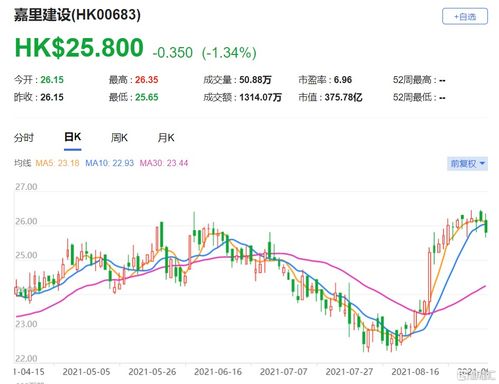Click the 市值 375.78亿 market cap value
This screenshot has height=384, width=499.
[x=330, y=97]
